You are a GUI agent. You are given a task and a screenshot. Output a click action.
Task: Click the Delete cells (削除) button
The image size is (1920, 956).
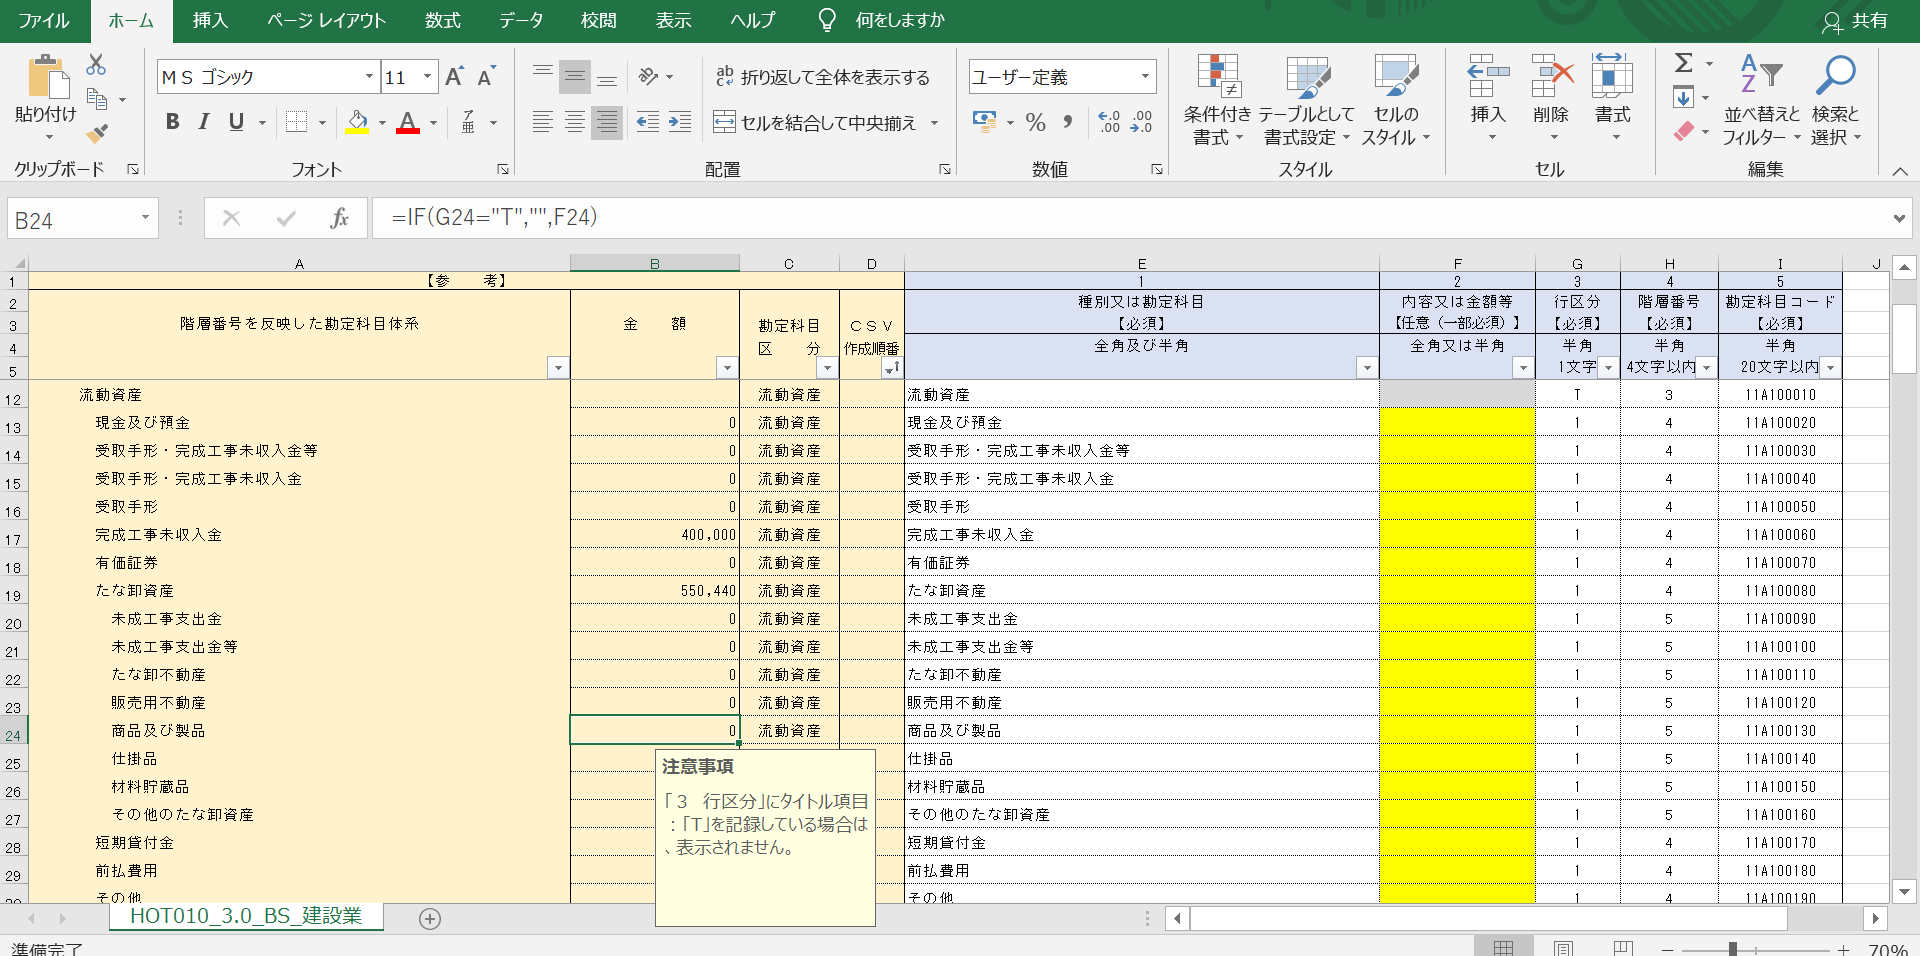coord(1551,98)
